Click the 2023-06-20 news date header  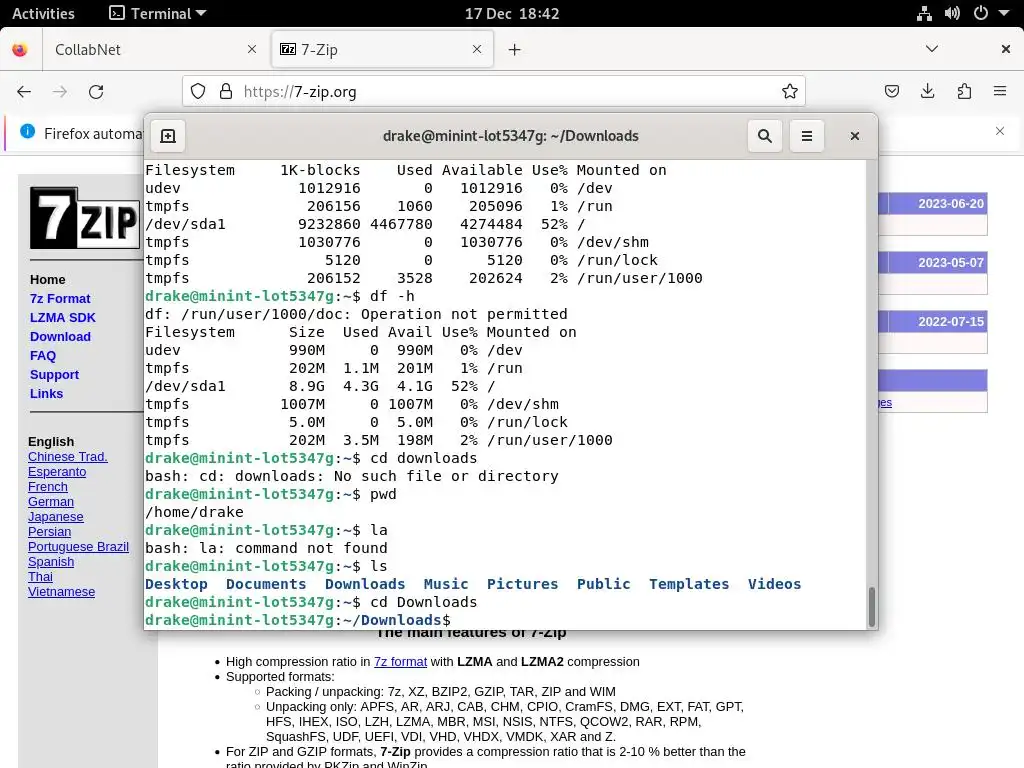tap(951, 204)
